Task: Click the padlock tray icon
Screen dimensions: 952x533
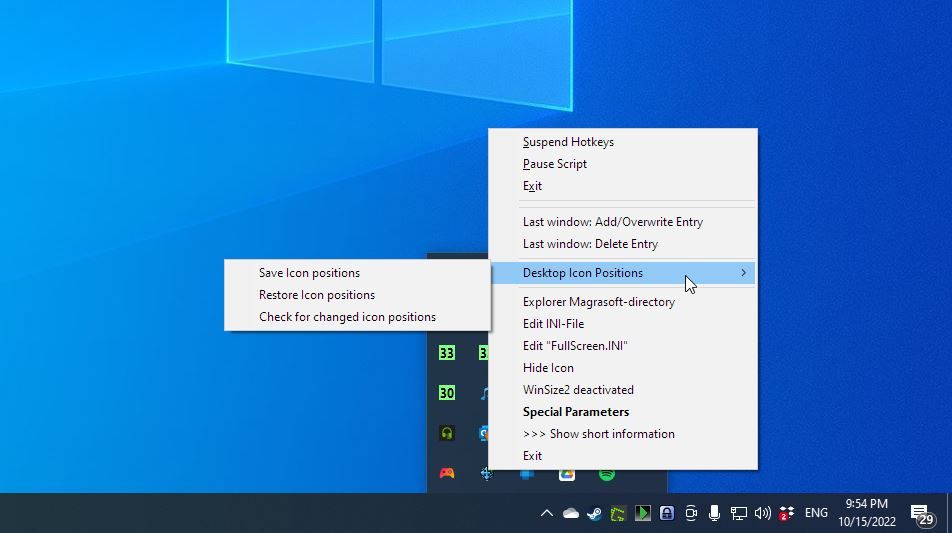Action: [x=667, y=514]
